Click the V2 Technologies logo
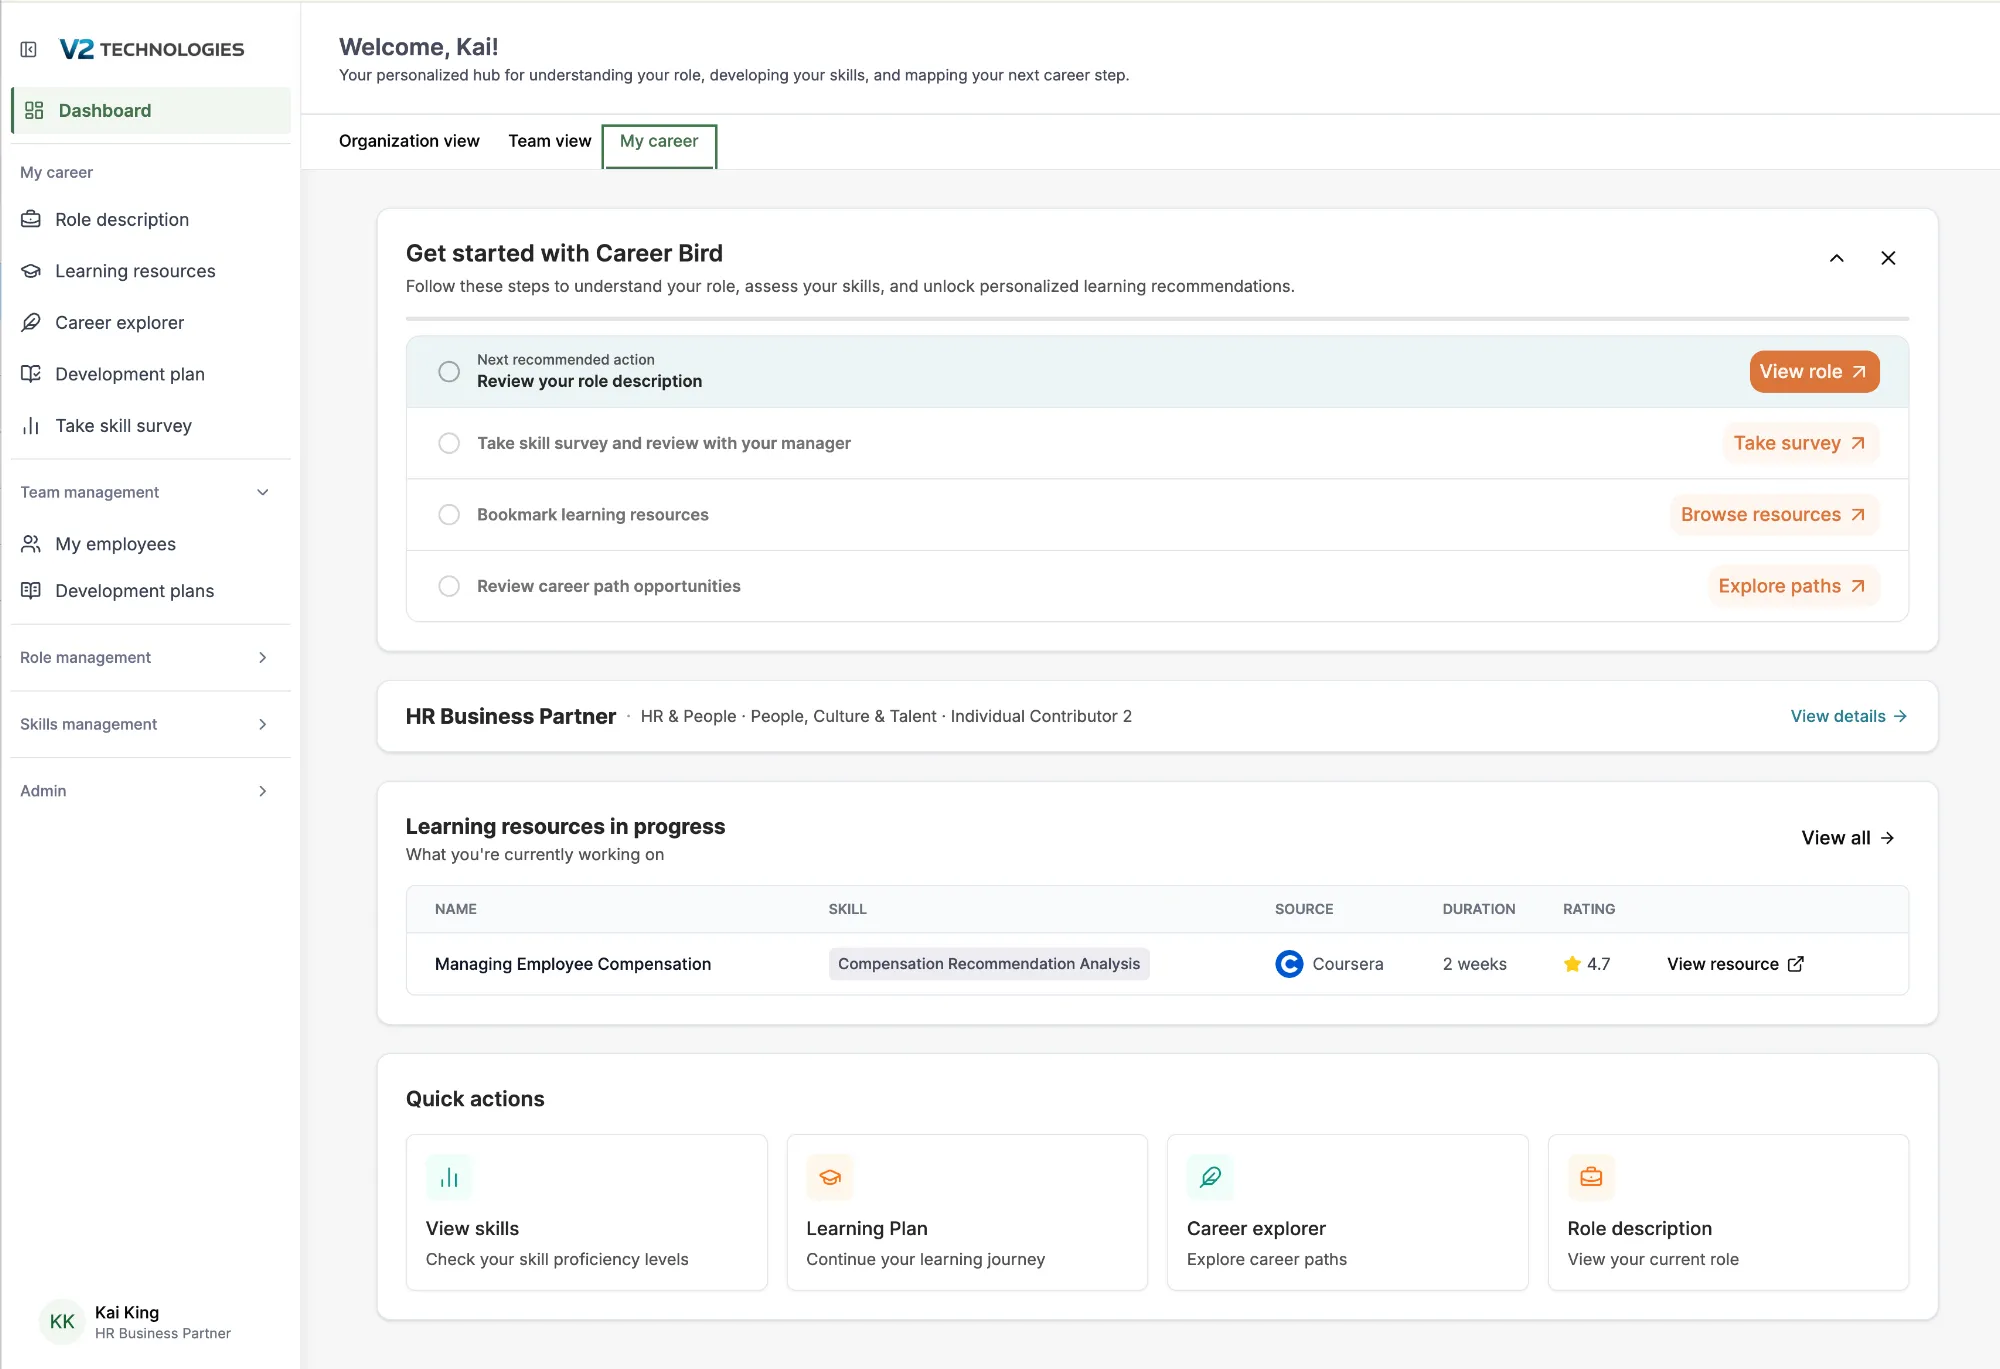Image resolution: width=2000 pixels, height=1369 pixels. click(x=152, y=49)
